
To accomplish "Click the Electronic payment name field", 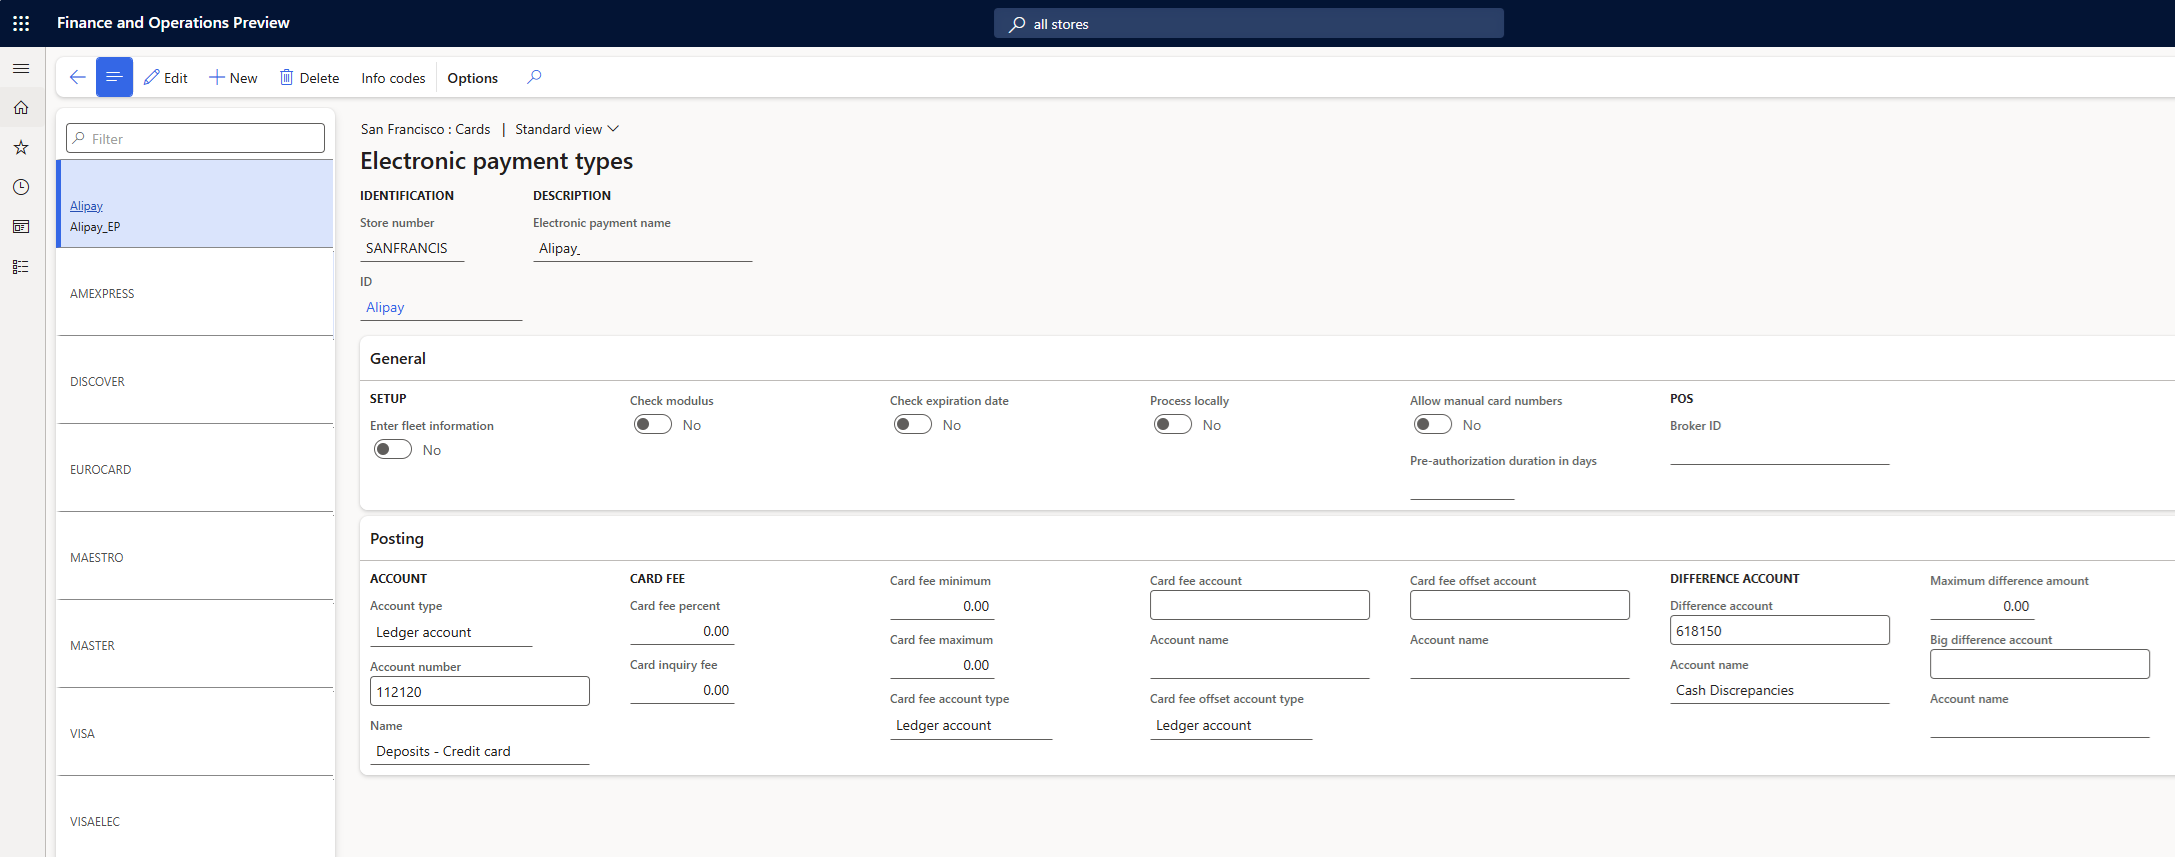I will pyautogui.click(x=642, y=249).
